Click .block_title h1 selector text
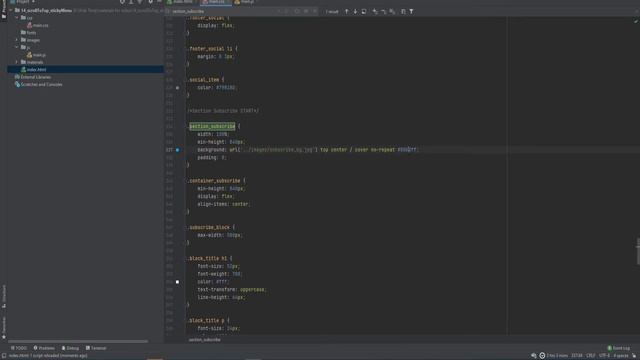Image resolution: width=640 pixels, height=360 pixels. pos(207,258)
